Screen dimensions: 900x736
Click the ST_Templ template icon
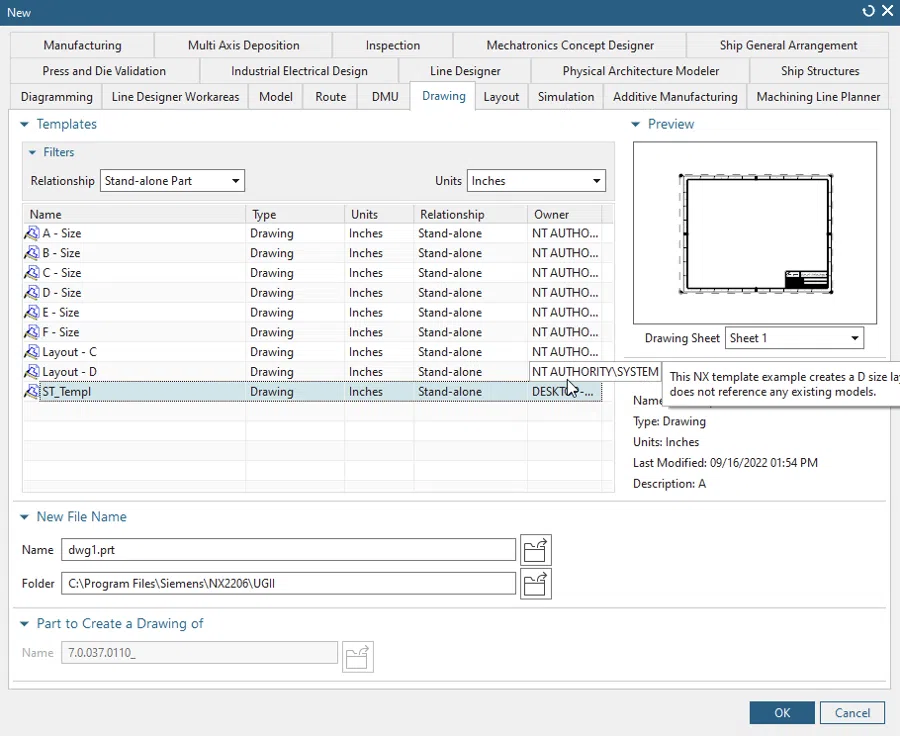(x=32, y=392)
